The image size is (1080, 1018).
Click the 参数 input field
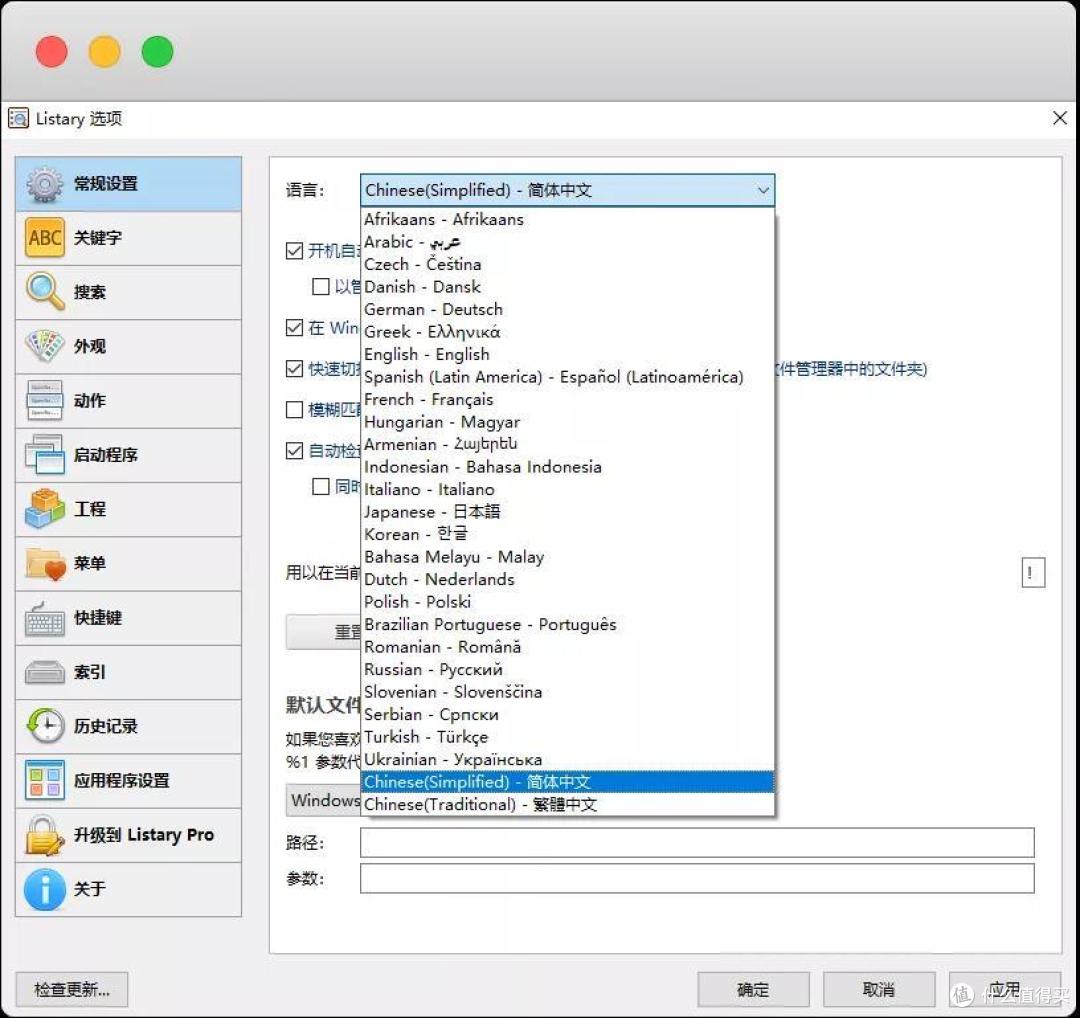(x=697, y=879)
